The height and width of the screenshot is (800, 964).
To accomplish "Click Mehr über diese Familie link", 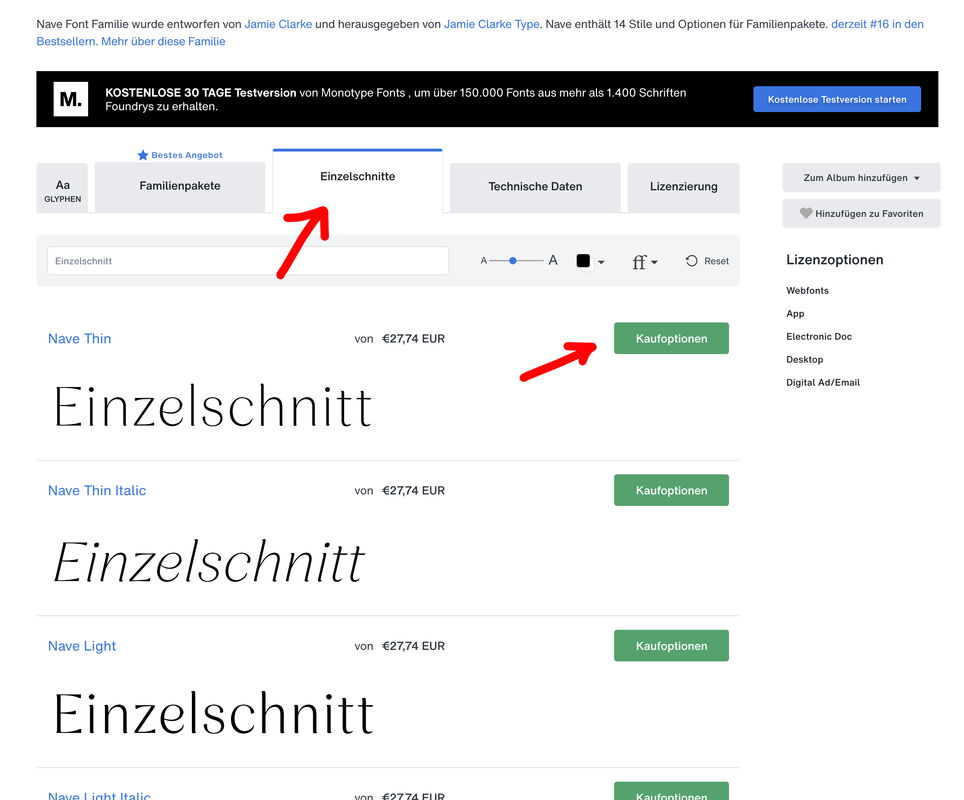I will tap(164, 41).
